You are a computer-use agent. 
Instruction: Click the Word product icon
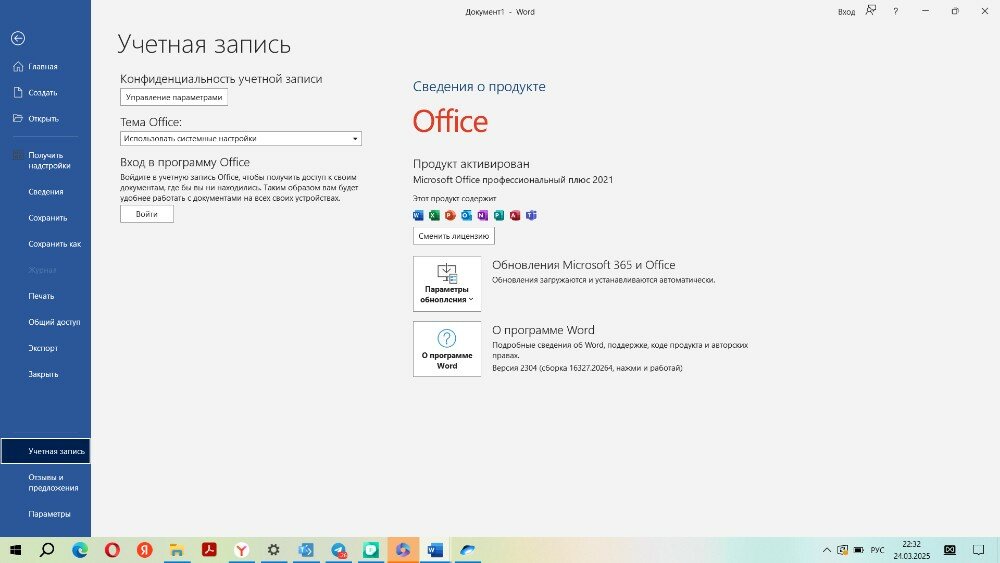pyautogui.click(x=418, y=216)
